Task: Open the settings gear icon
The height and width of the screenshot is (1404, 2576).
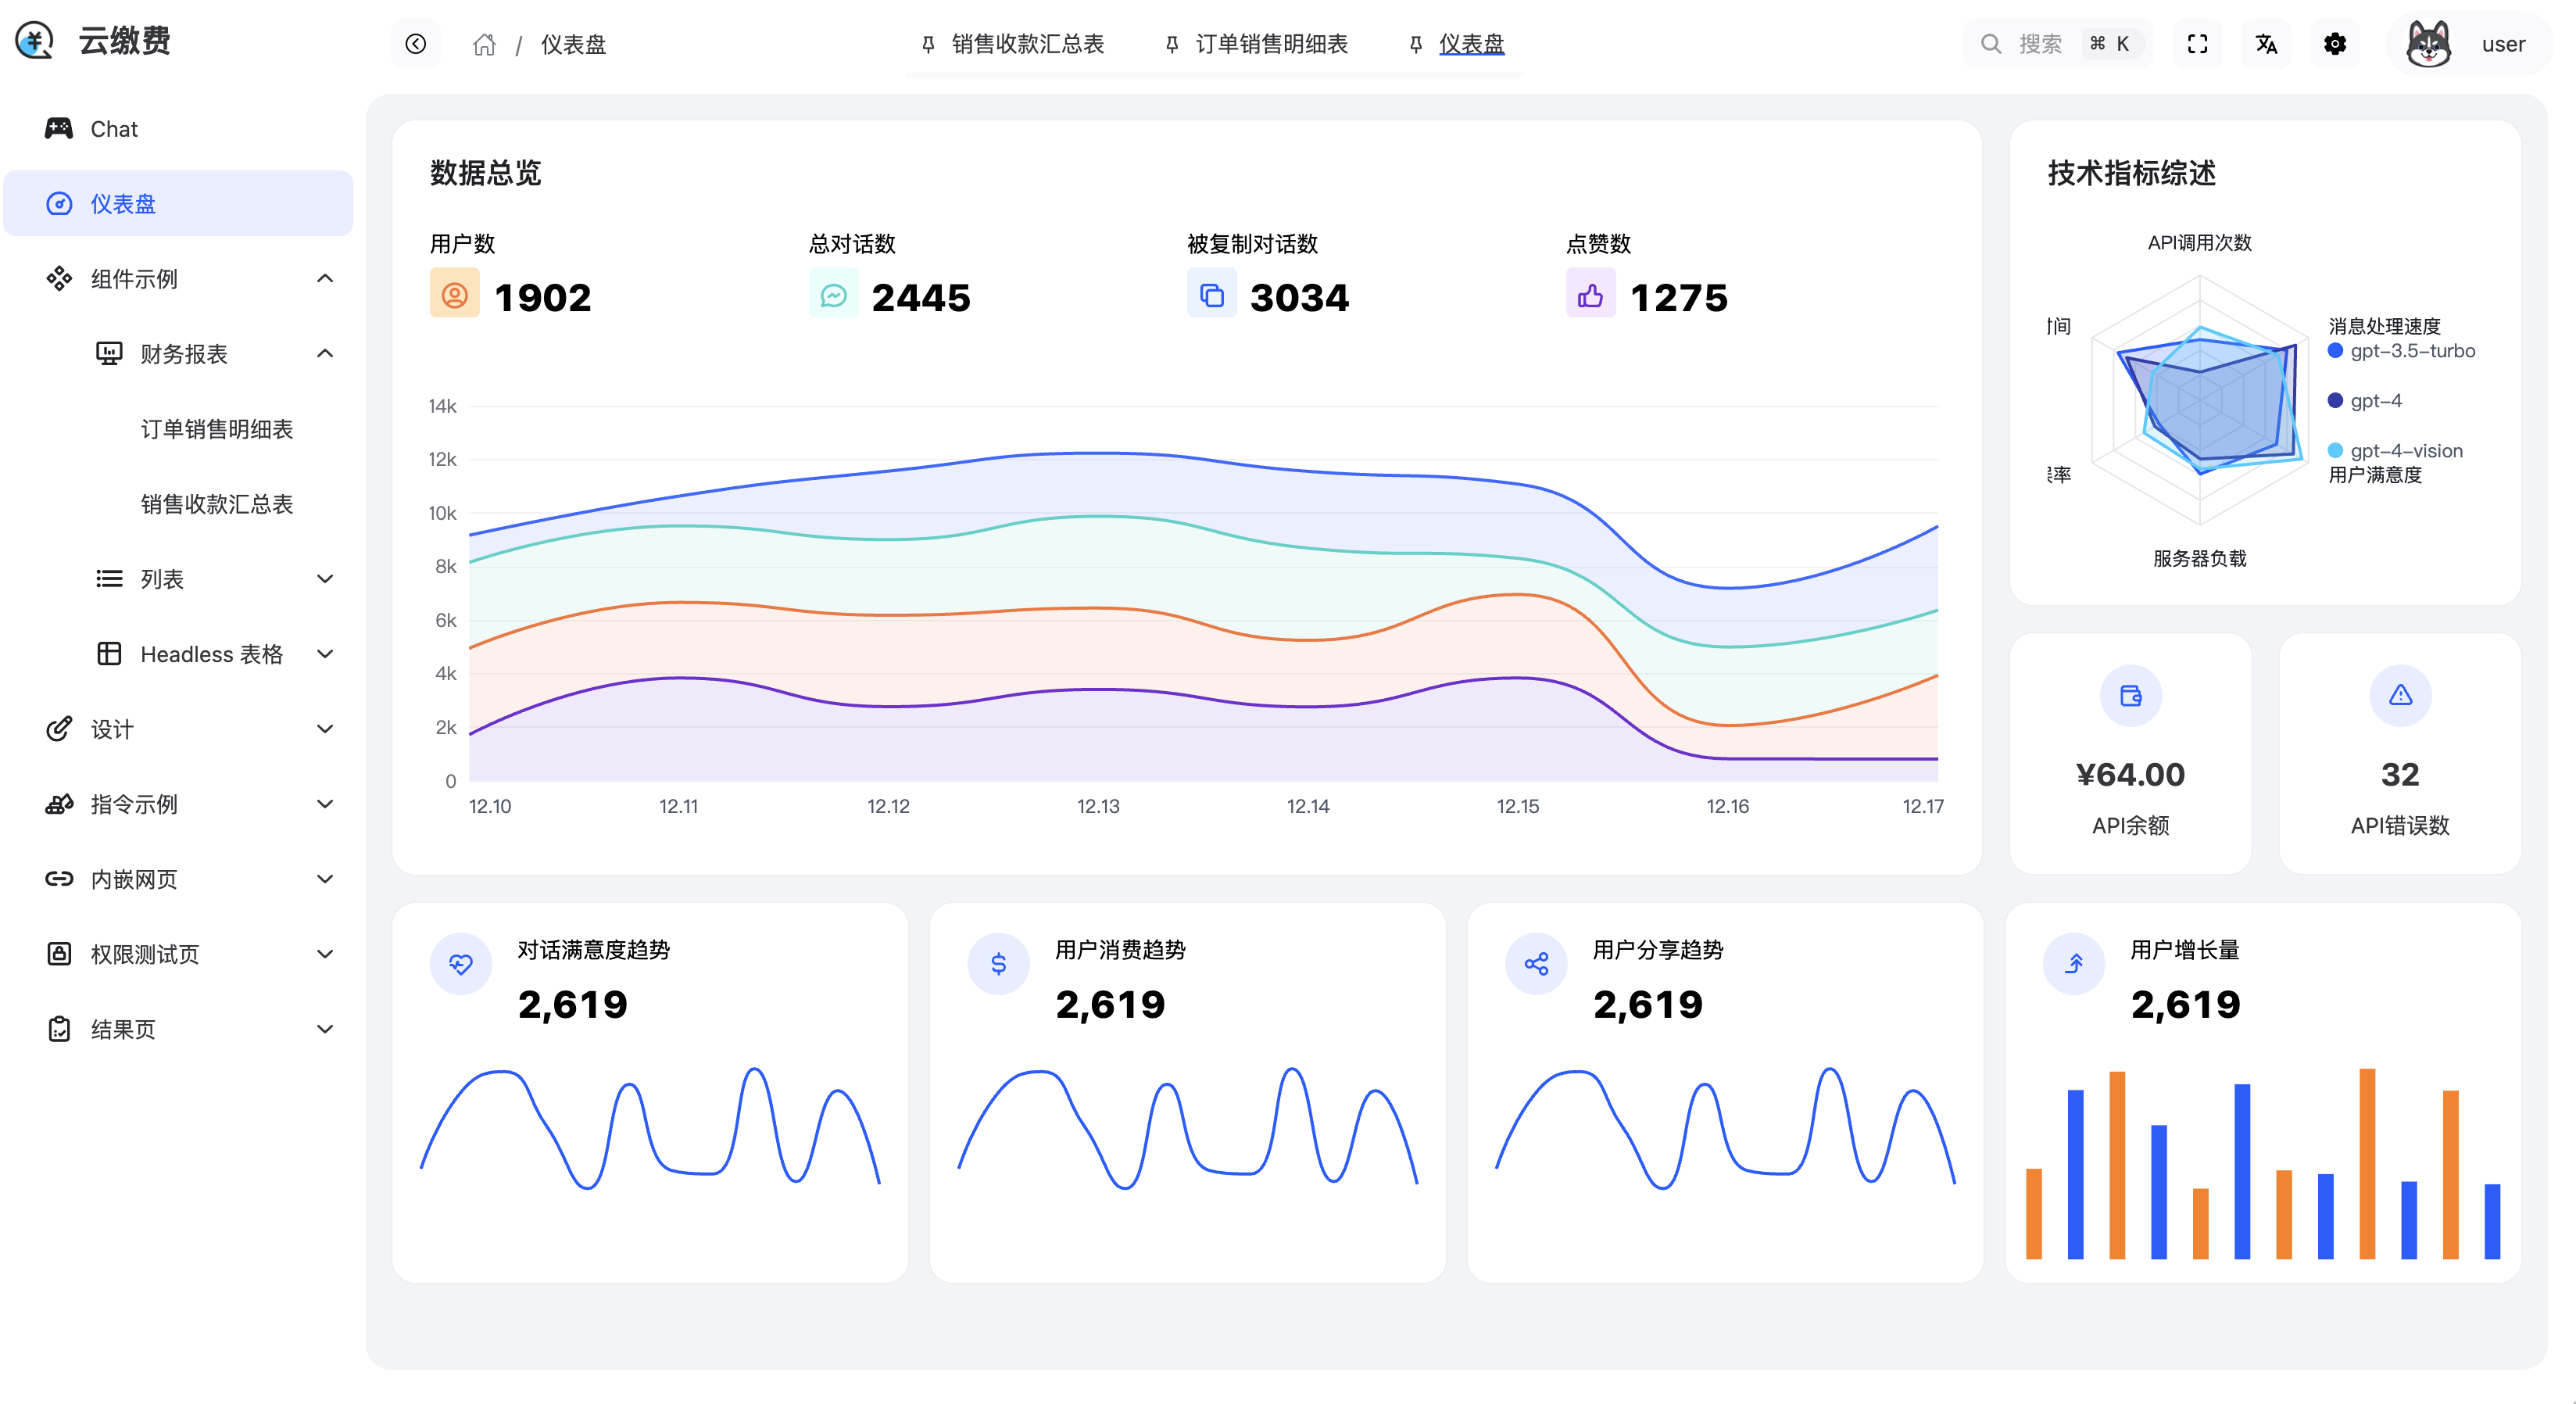Action: point(2334,44)
